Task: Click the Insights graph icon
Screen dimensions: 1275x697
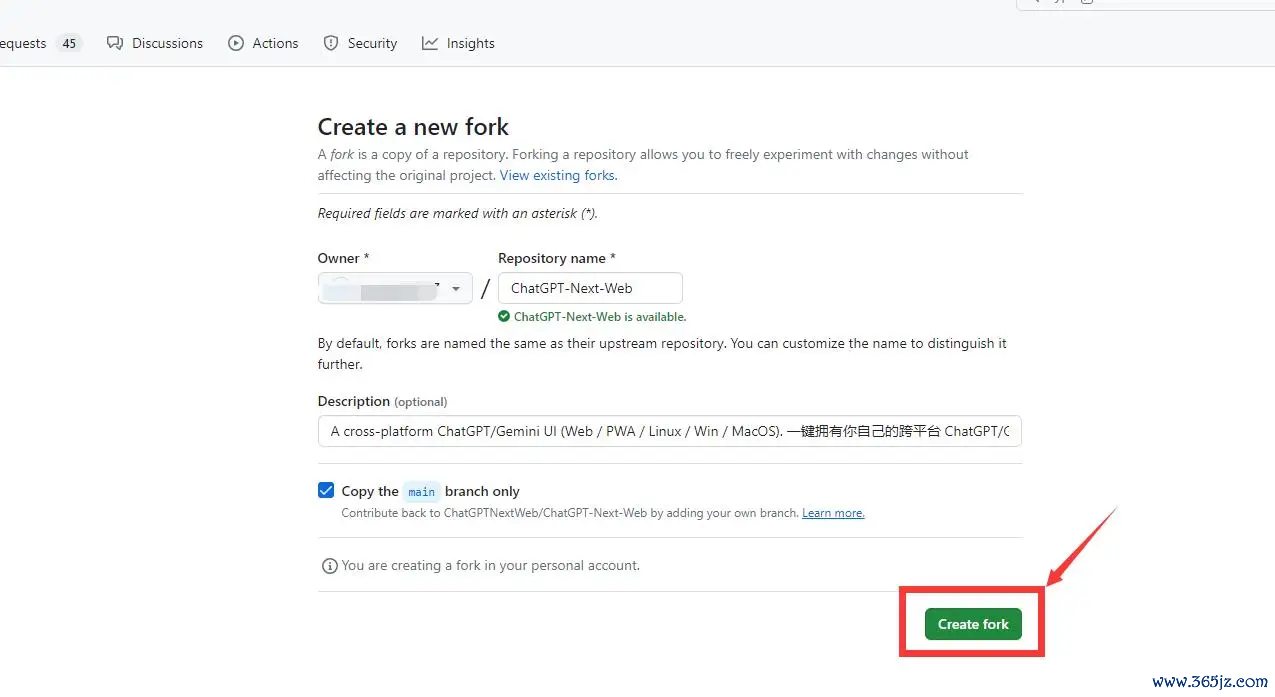Action: (430, 43)
